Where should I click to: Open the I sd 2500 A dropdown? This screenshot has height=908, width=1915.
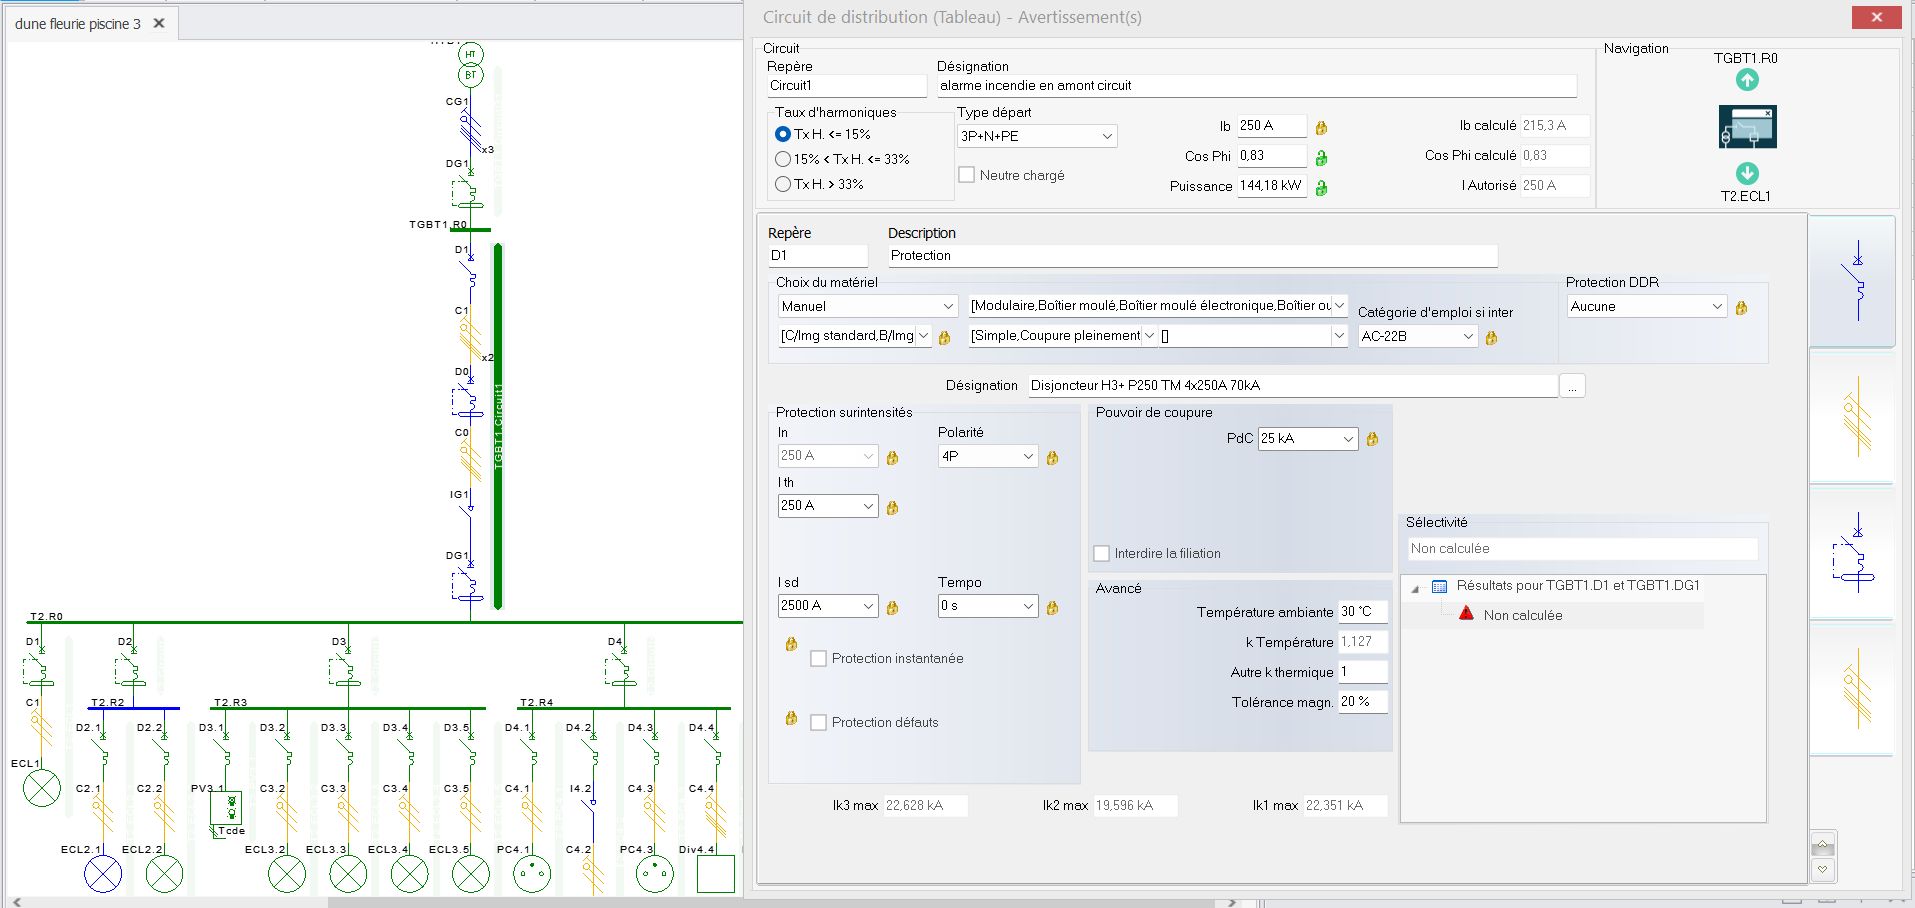(828, 606)
